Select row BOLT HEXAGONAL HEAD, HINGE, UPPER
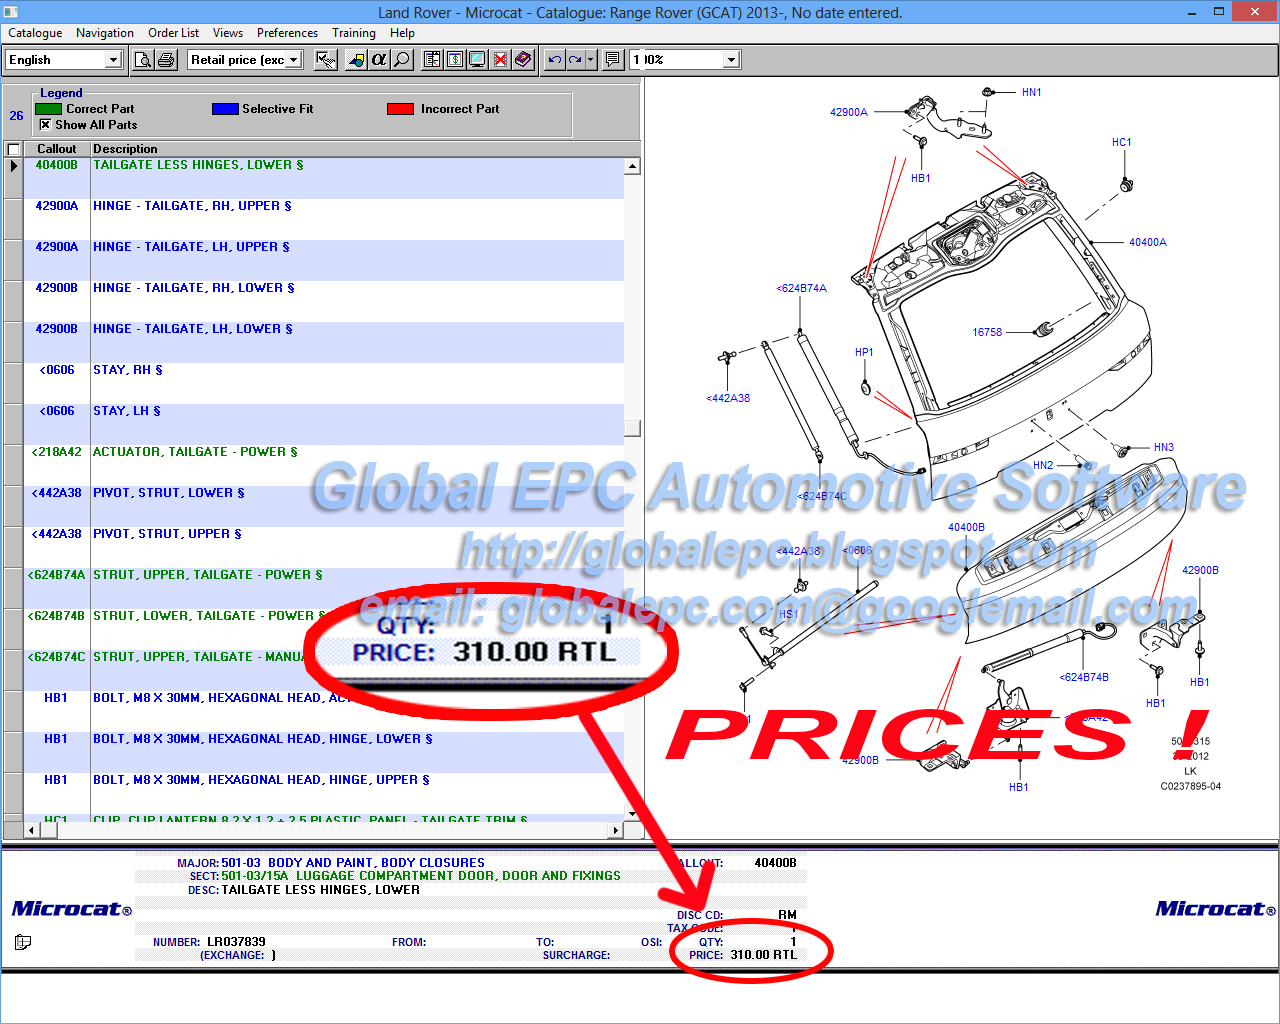This screenshot has height=1024, width=1280. click(x=324, y=793)
